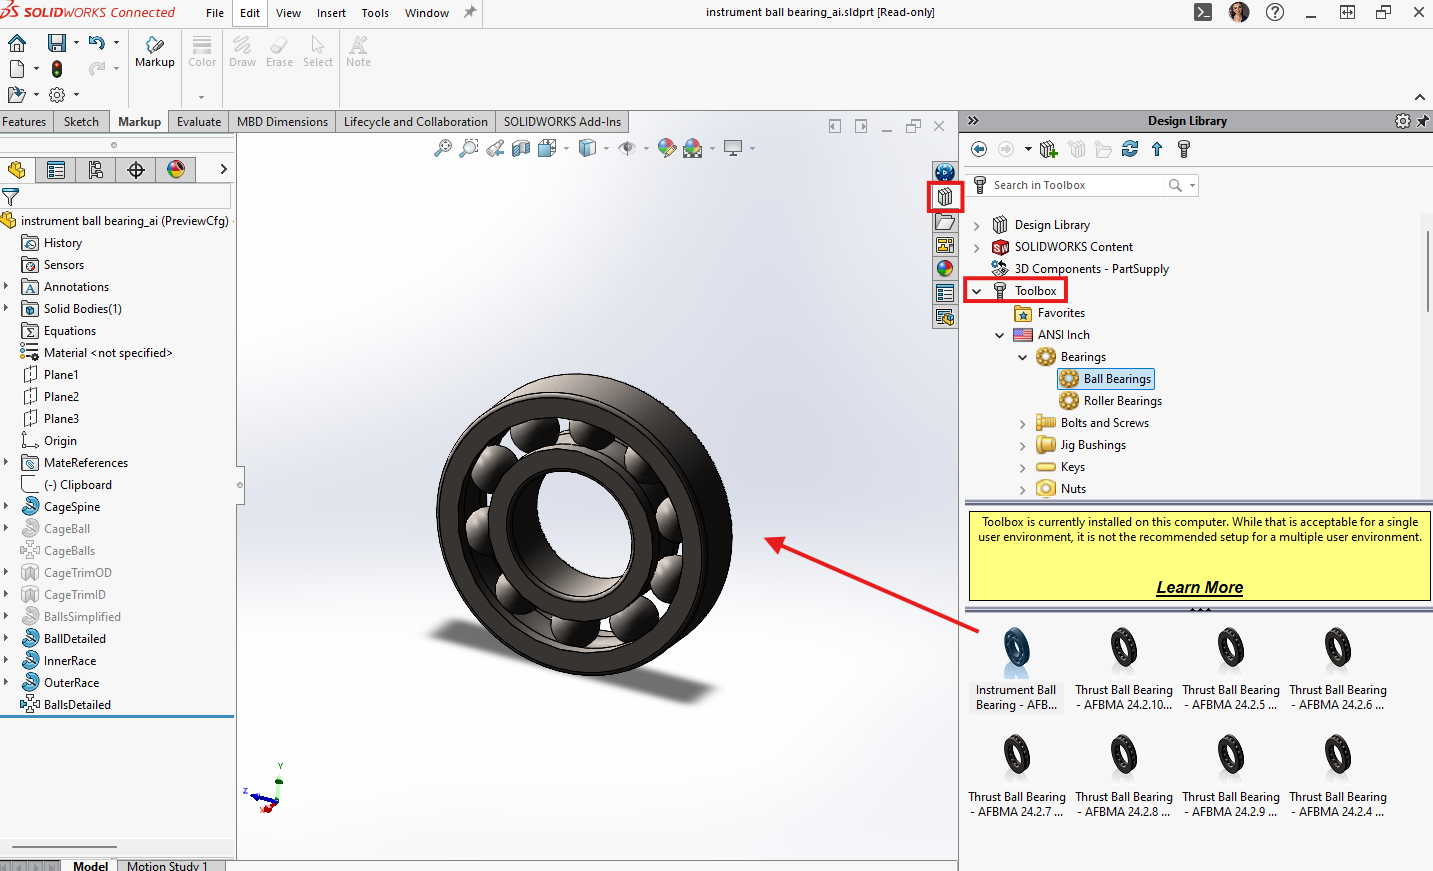
Task: Click the feature tree filter funnel
Action: (11, 196)
